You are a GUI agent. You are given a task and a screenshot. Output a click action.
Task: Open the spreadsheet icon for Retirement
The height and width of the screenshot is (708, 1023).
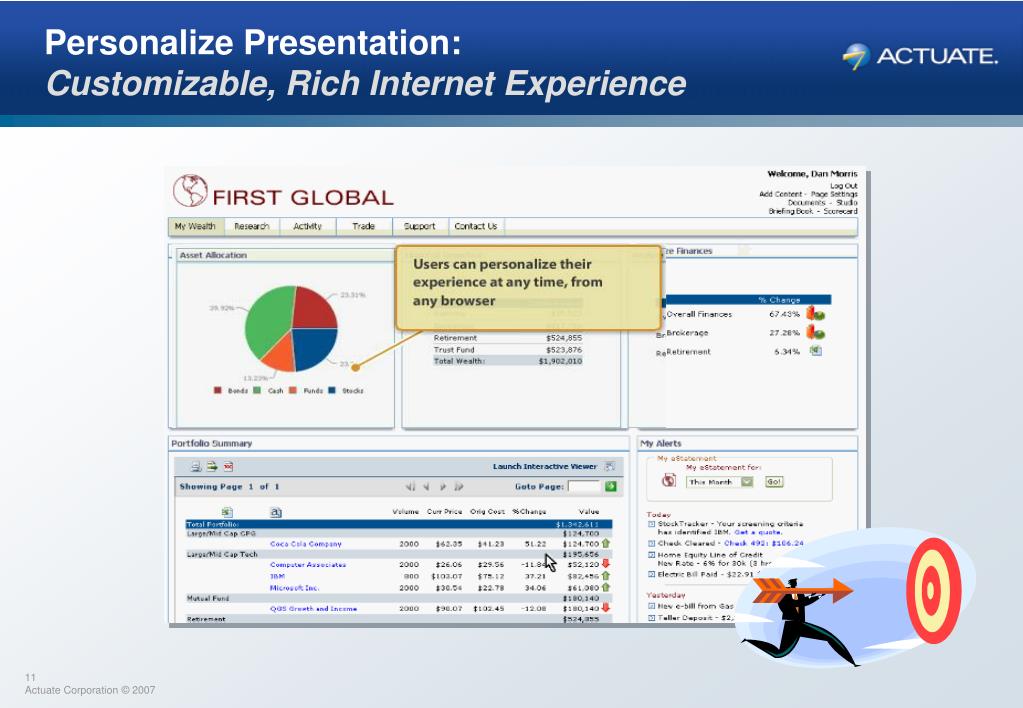[816, 351]
